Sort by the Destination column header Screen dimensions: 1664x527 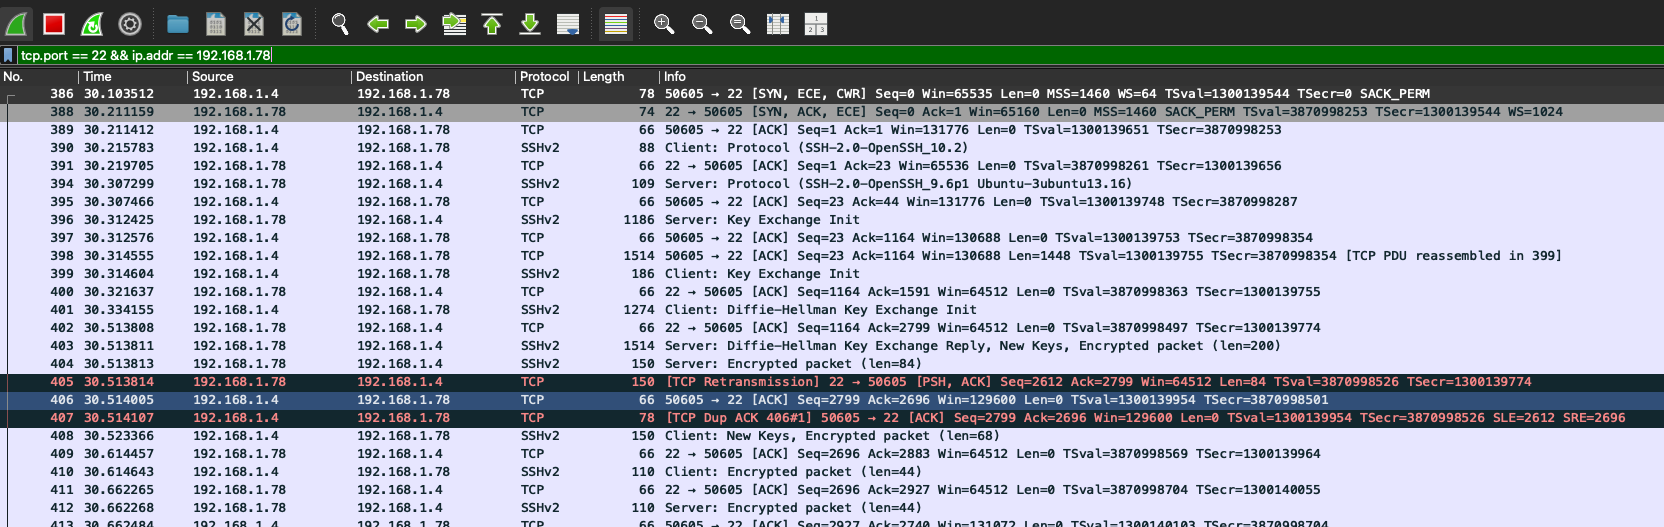(433, 77)
